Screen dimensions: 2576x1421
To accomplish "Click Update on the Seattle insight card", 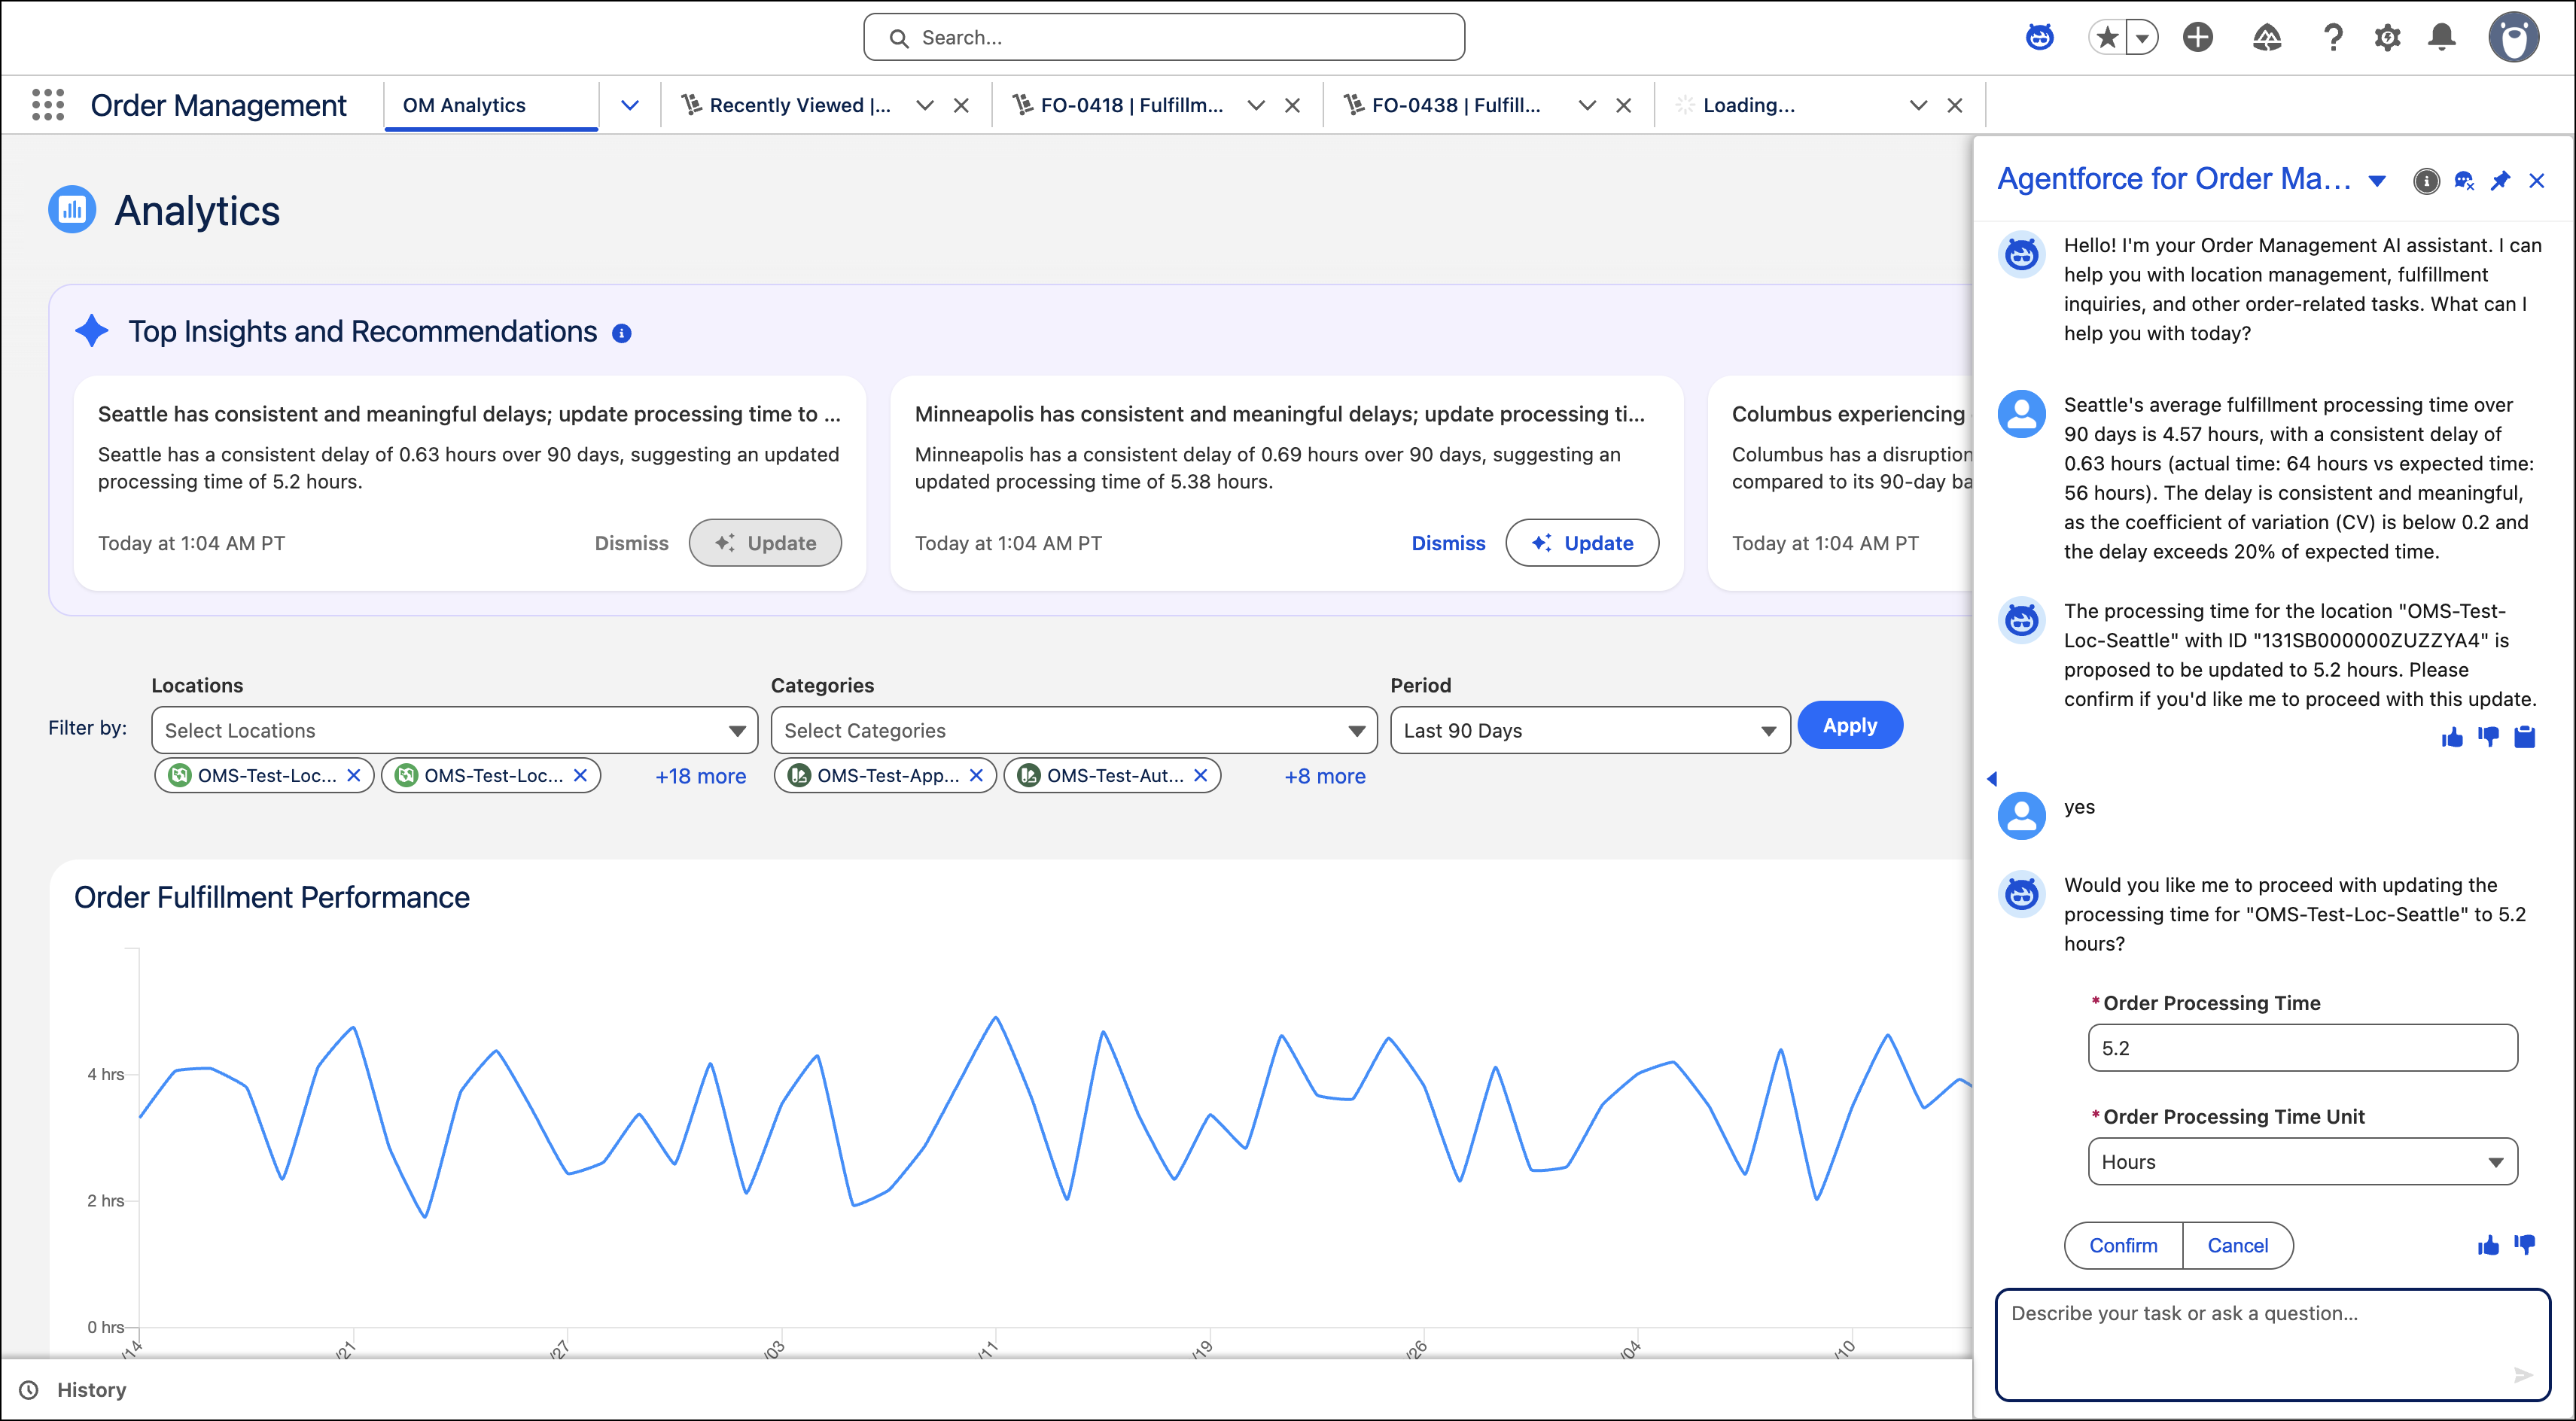I will point(765,543).
